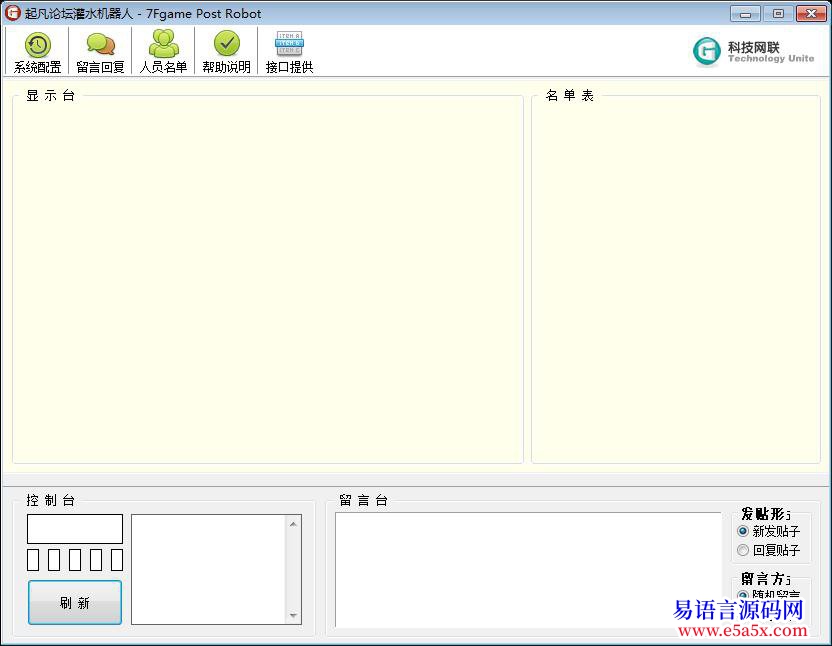Click the 留言回复 message reply icon

point(100,52)
